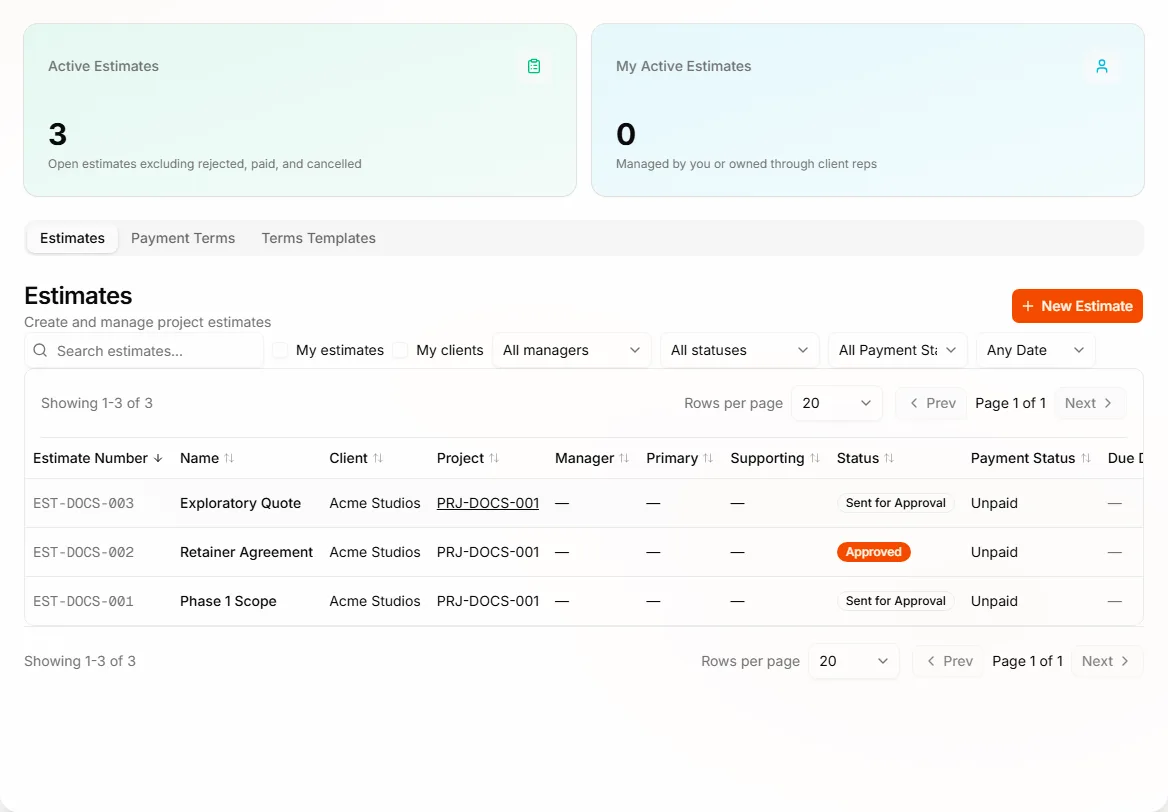Click PRJ-DOCS-001 in Retainer Agreement row
This screenshot has height=812, width=1168.
pos(488,552)
